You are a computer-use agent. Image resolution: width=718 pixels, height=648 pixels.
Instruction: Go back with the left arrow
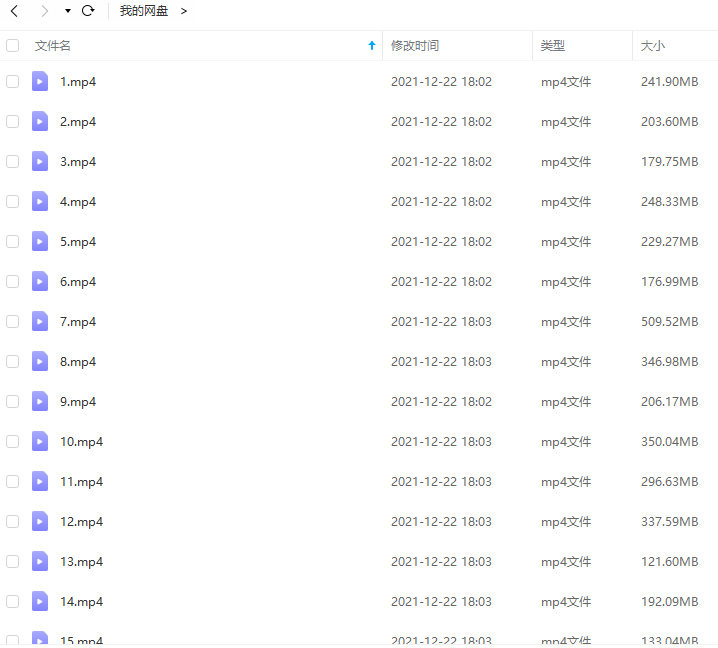click(x=15, y=11)
